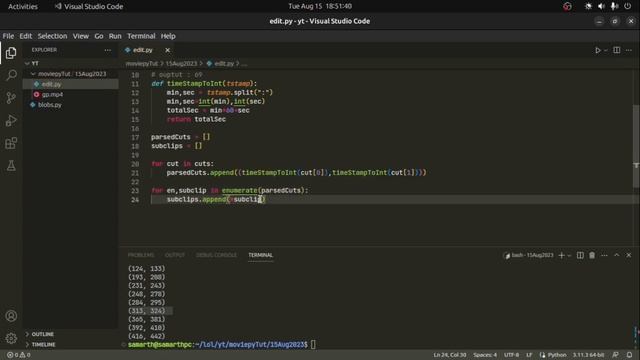Image resolution: width=640 pixels, height=360 pixels.
Task: Open the Accounts icon in activity bar
Action: [11, 316]
